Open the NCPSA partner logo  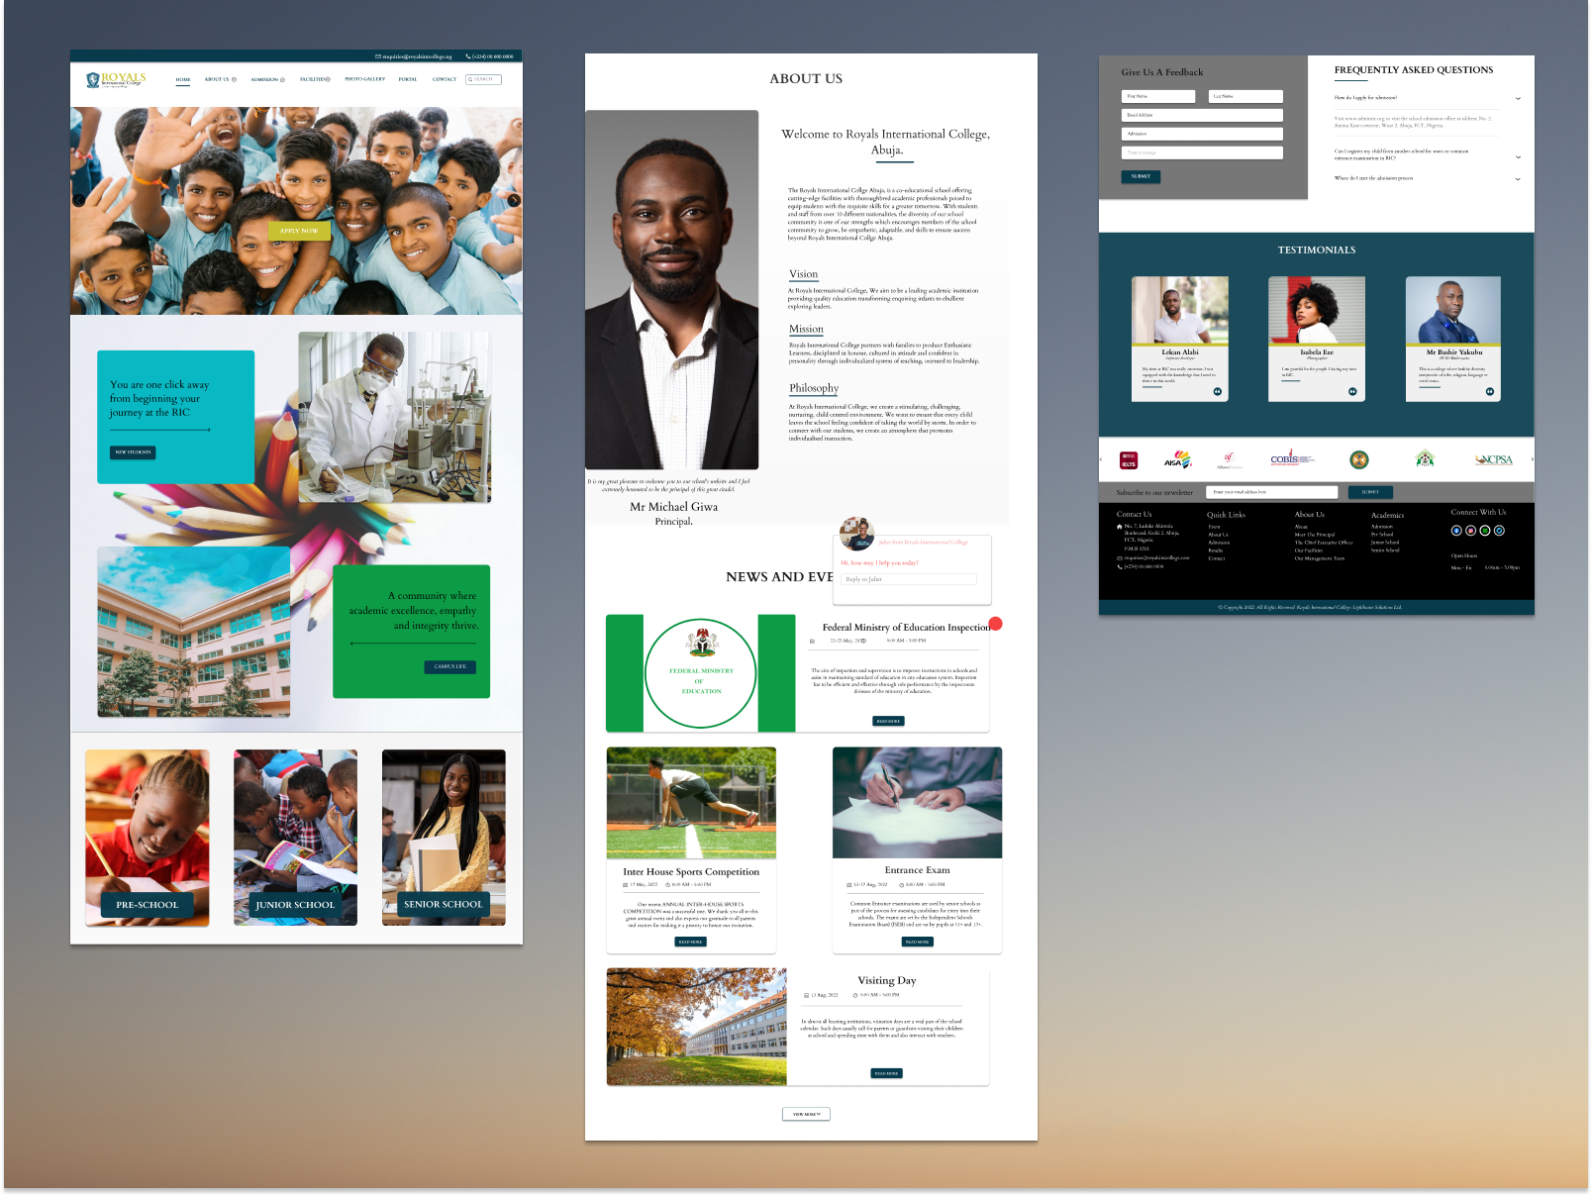pyautogui.click(x=1494, y=460)
